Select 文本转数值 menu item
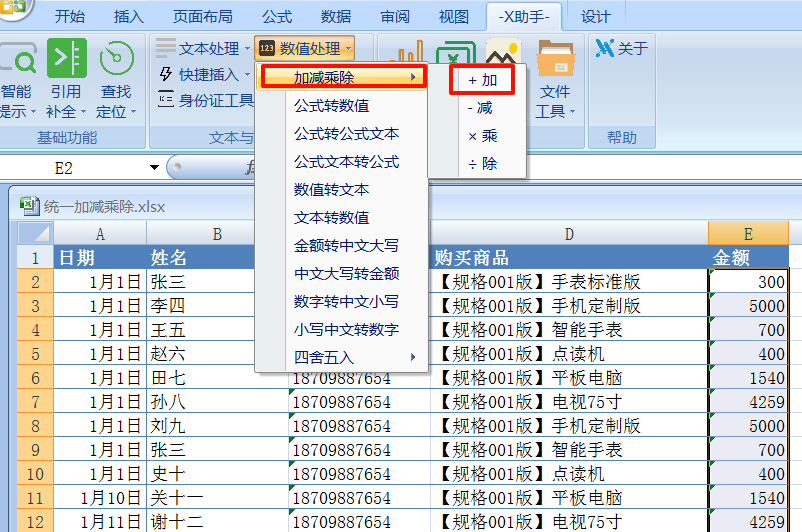 (331, 218)
